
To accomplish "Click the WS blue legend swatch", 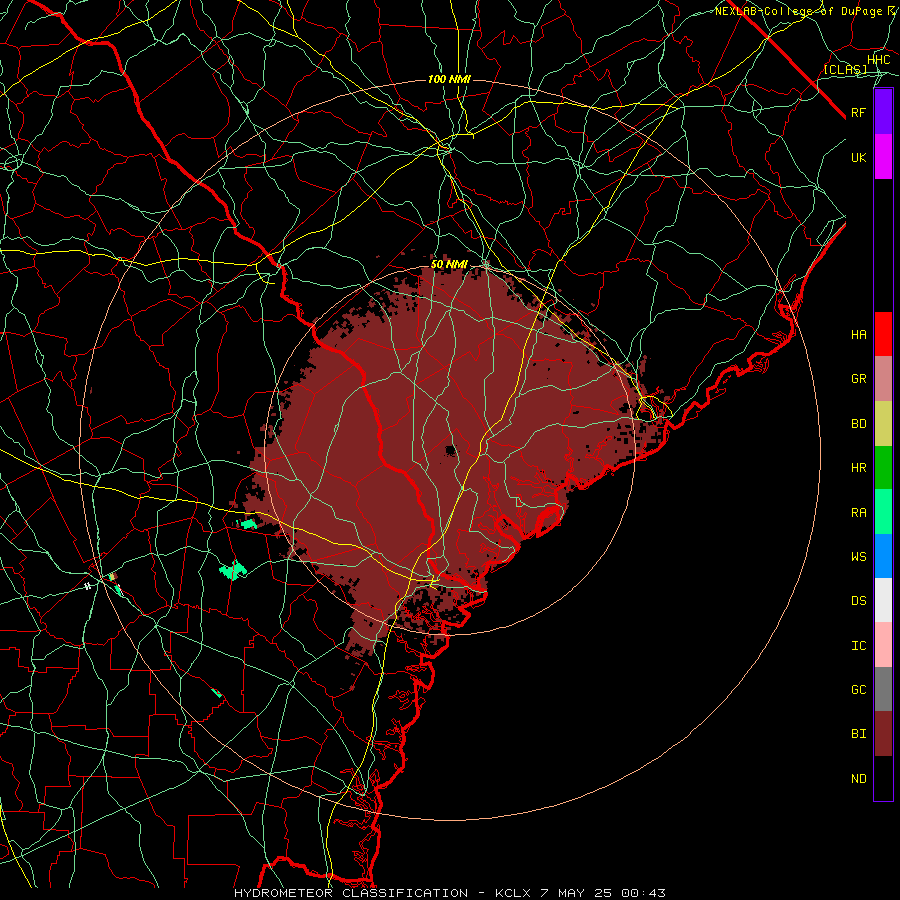I will pos(883,556).
